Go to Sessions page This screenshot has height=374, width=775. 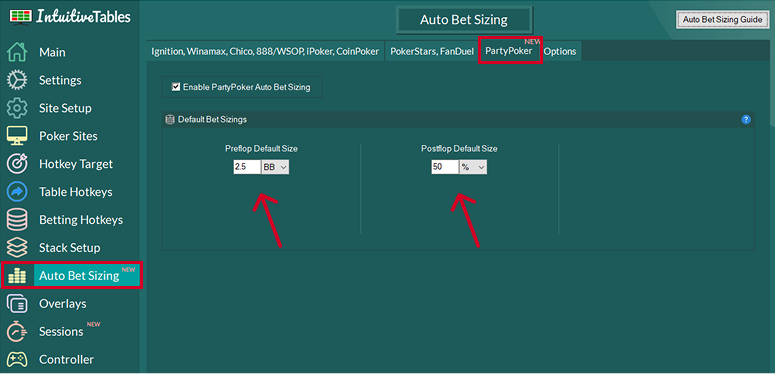[x=61, y=332]
